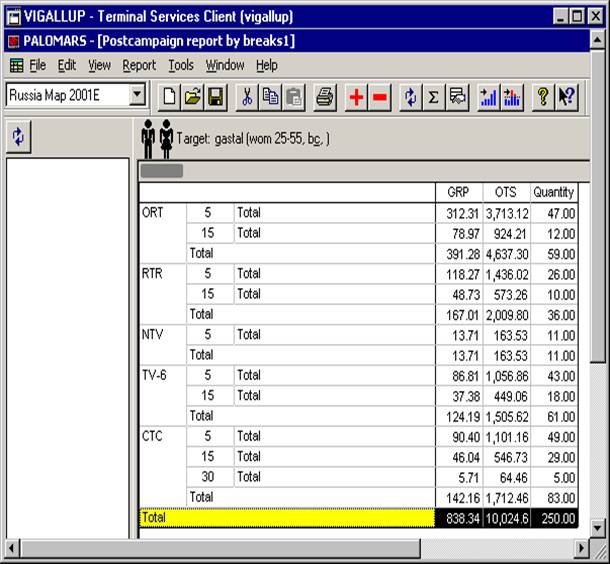This screenshot has height=564, width=610.
Task: Click the Copy toolbar icon
Action: pos(270,96)
